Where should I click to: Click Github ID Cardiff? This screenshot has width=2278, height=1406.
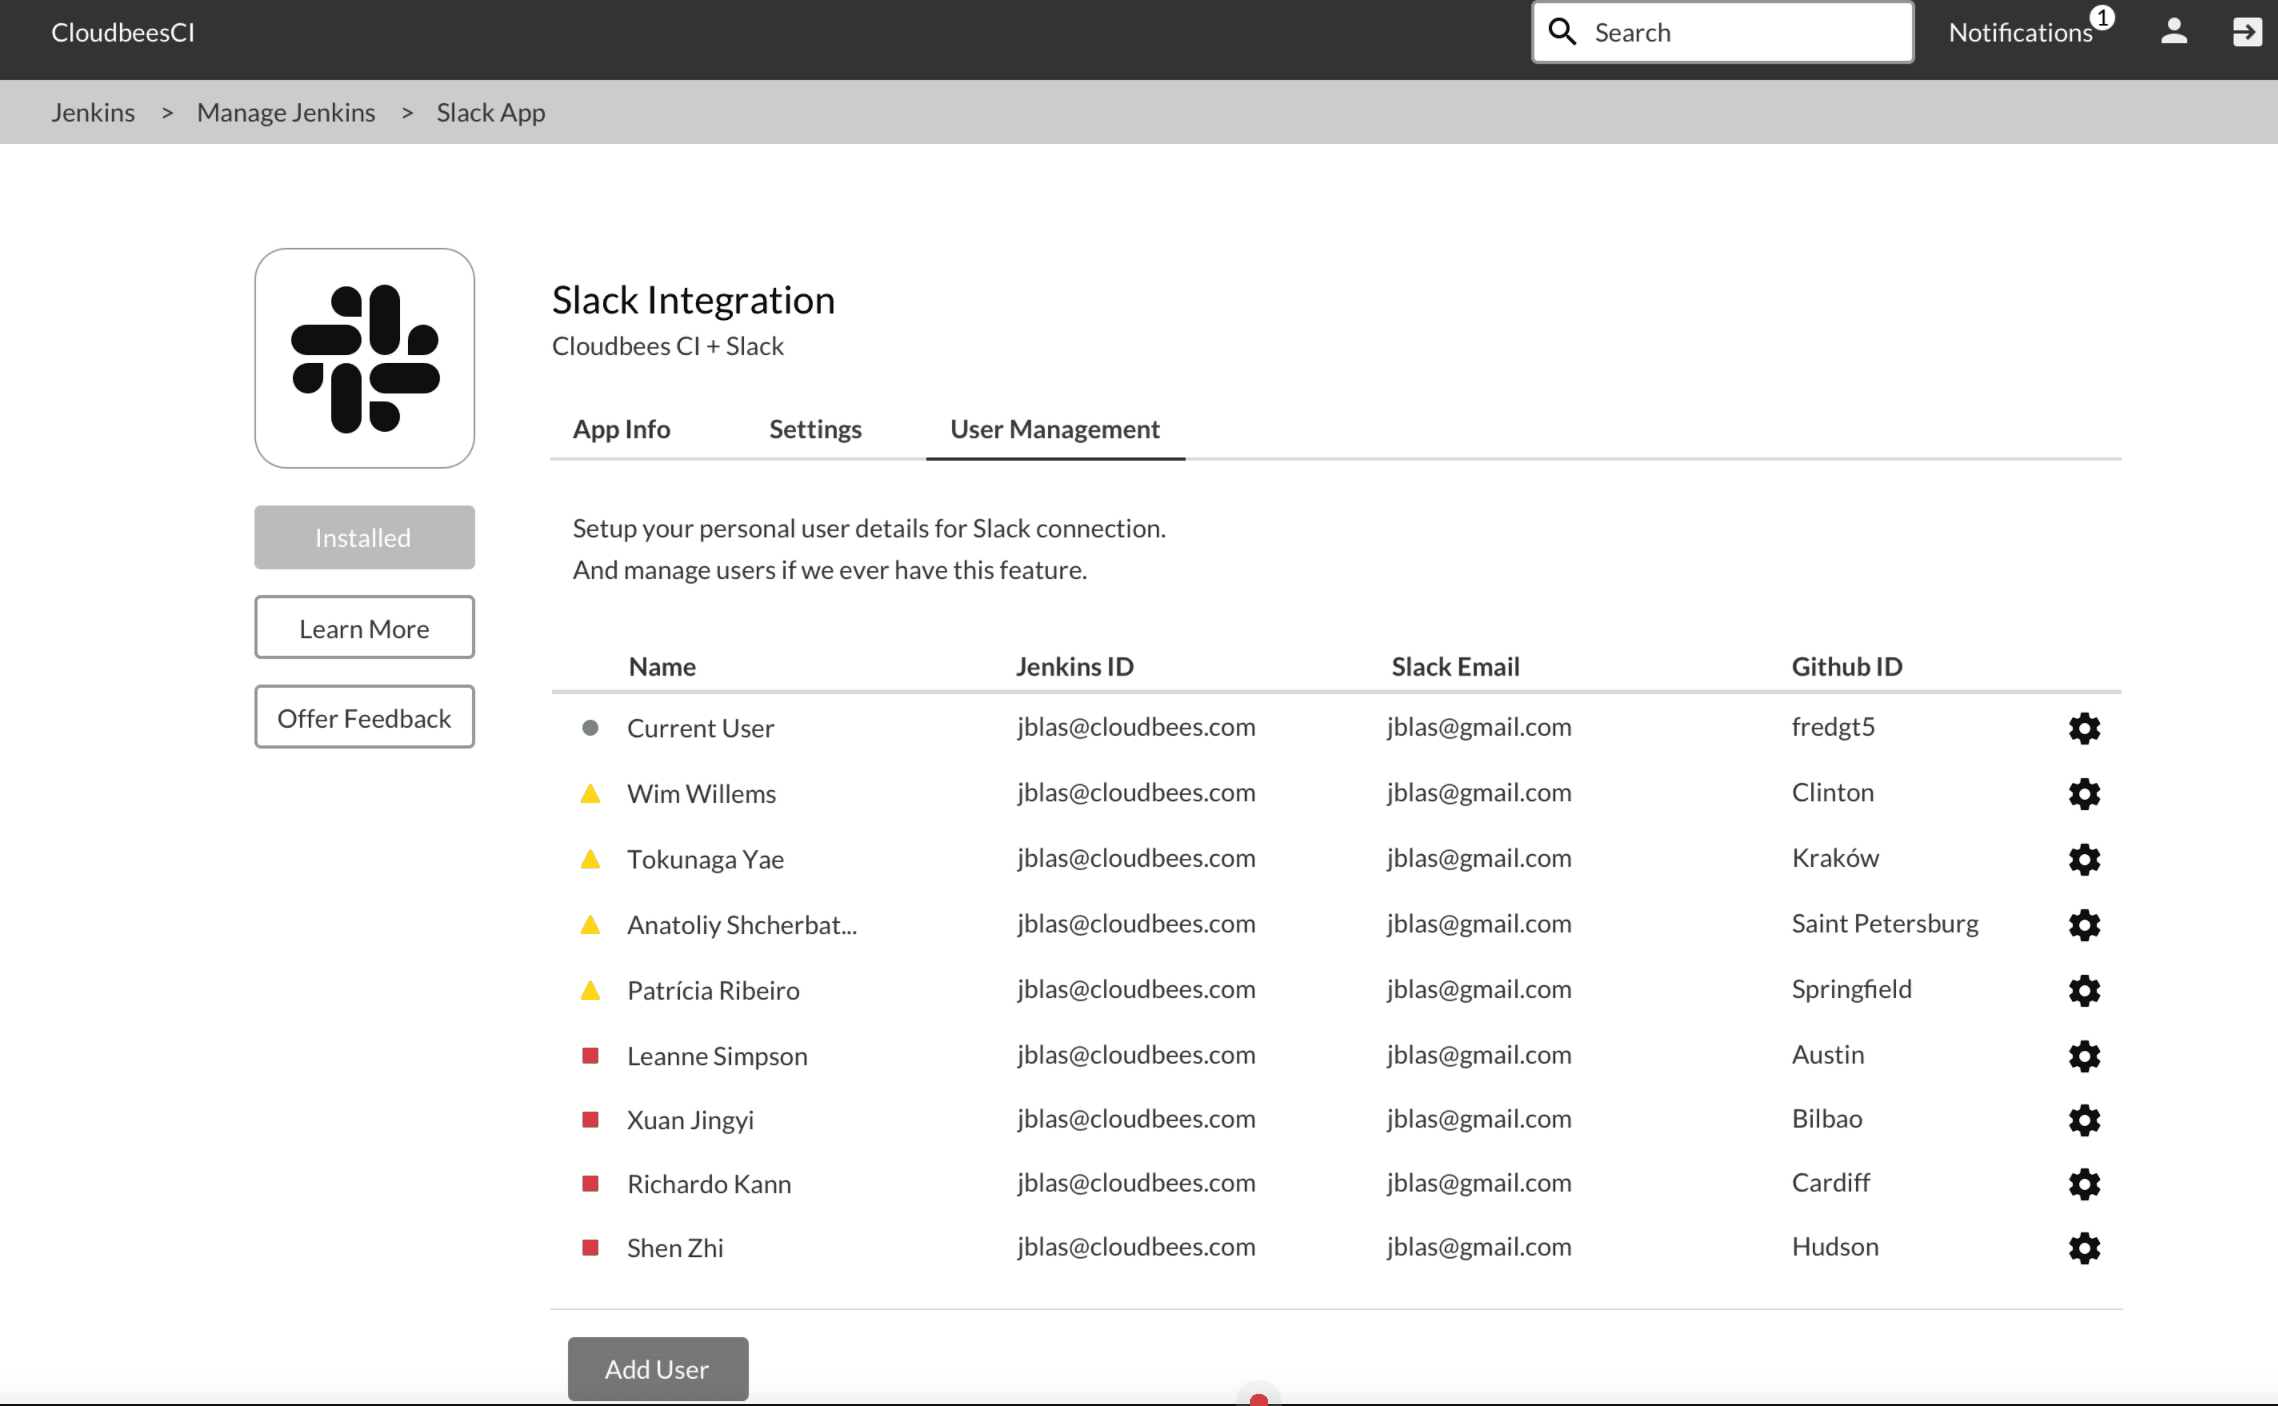point(1830,1183)
